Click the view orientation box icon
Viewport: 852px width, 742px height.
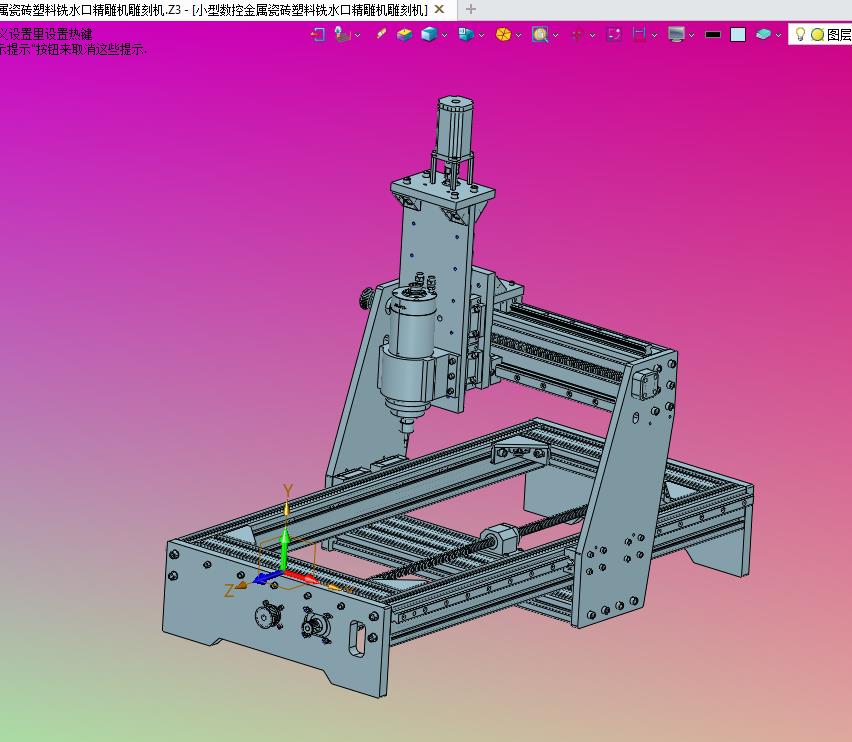(466, 35)
